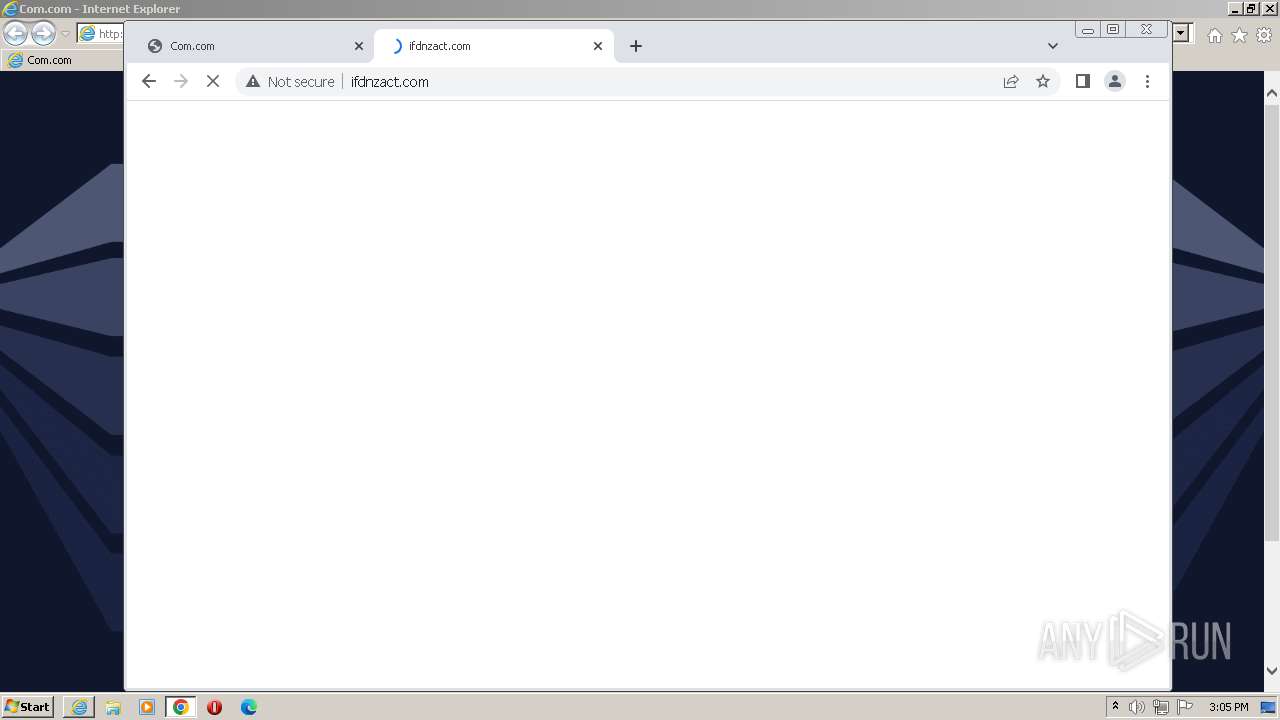Open the Windows Start menu
1280x720 pixels.
click(27, 707)
